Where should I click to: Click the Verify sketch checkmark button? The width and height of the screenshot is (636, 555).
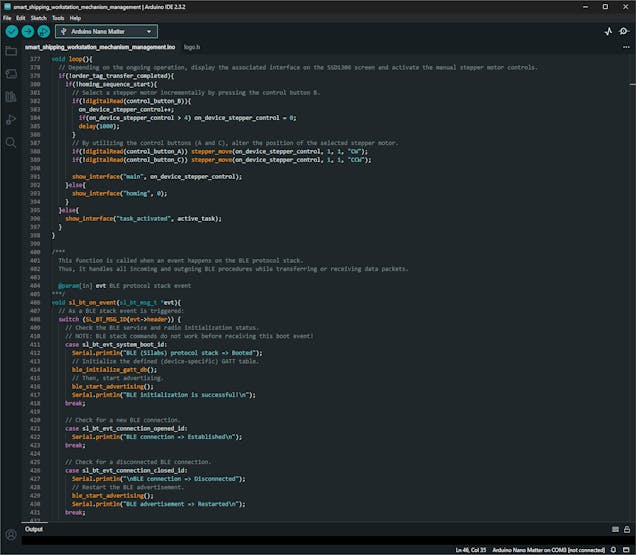11,31
